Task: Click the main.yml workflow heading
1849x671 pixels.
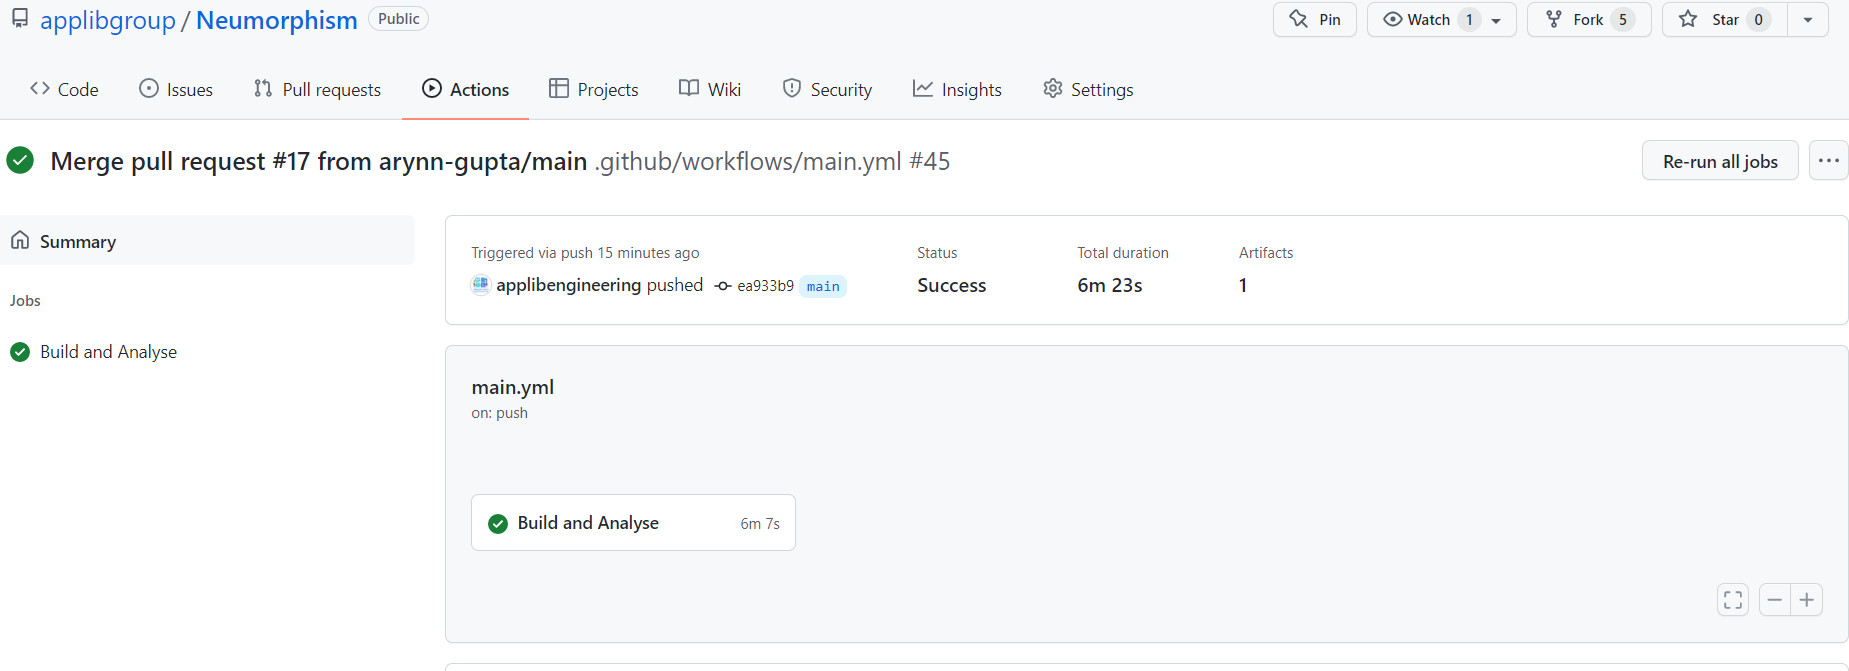Action: (x=513, y=387)
